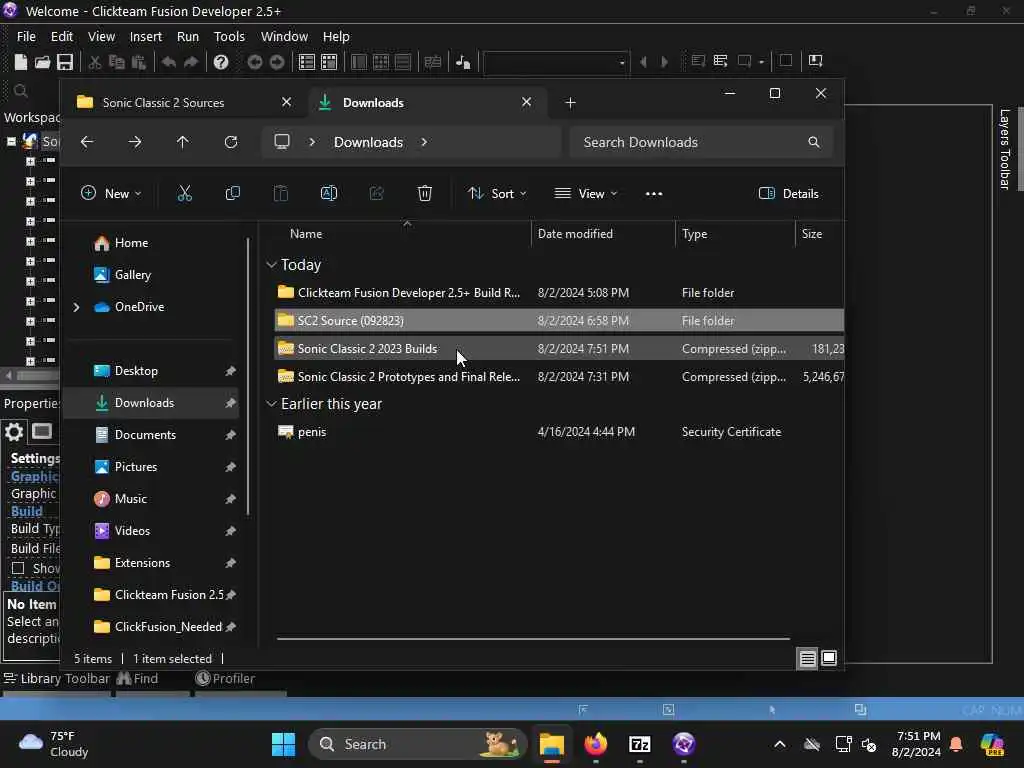The image size is (1024, 768).
Task: Click the Search Downloads field
Action: [x=701, y=142]
